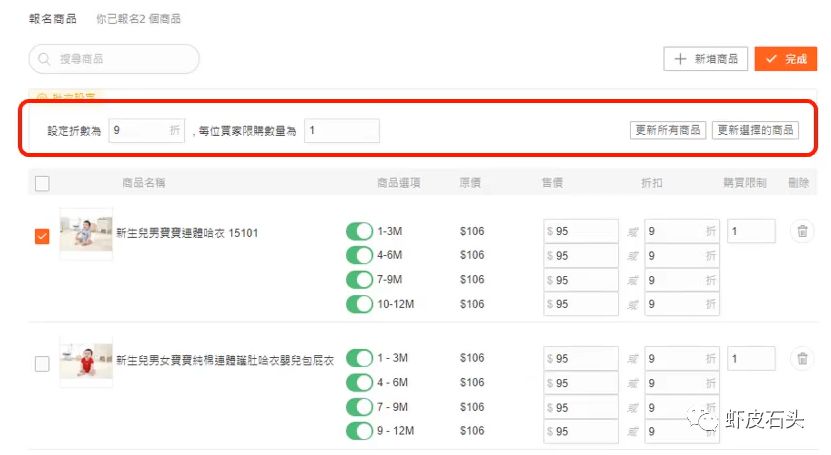The height and width of the screenshot is (455, 831).
Task: Edit sale price field for 7 - 9M
Action: coord(581,407)
